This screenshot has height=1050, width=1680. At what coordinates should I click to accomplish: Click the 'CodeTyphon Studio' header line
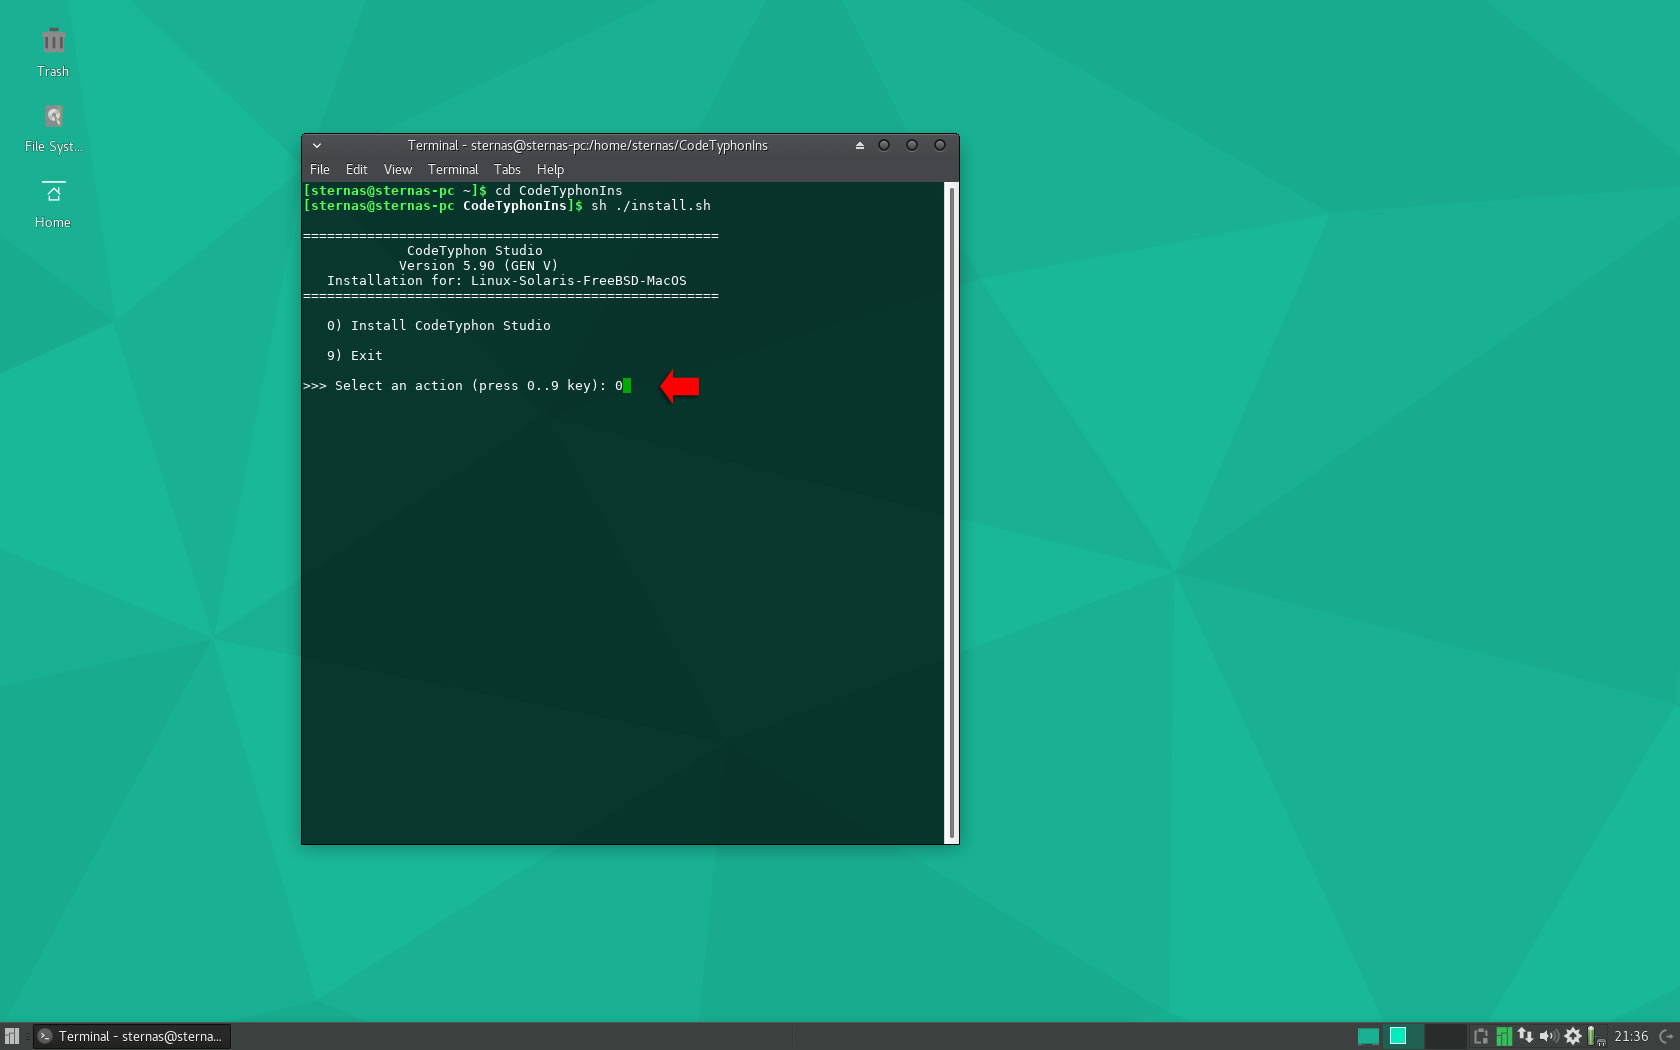(x=475, y=251)
